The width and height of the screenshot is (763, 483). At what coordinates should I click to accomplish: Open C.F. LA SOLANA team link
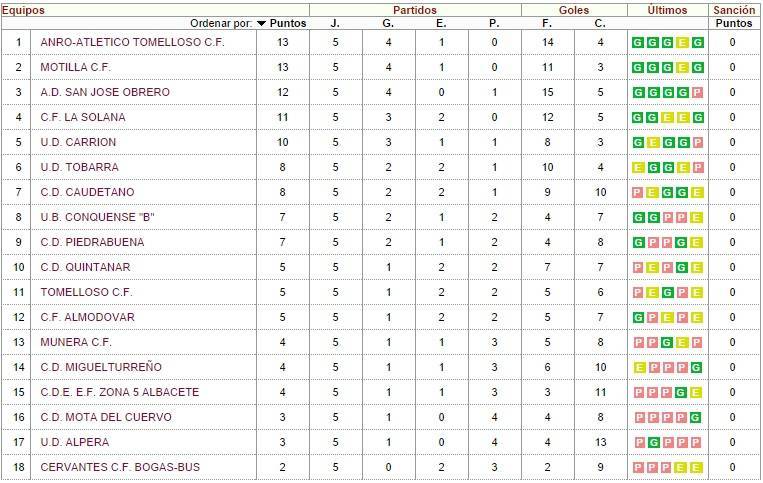click(83, 117)
